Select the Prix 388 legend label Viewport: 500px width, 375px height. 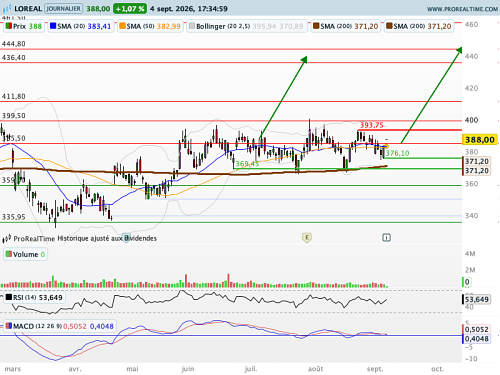[x=24, y=26]
